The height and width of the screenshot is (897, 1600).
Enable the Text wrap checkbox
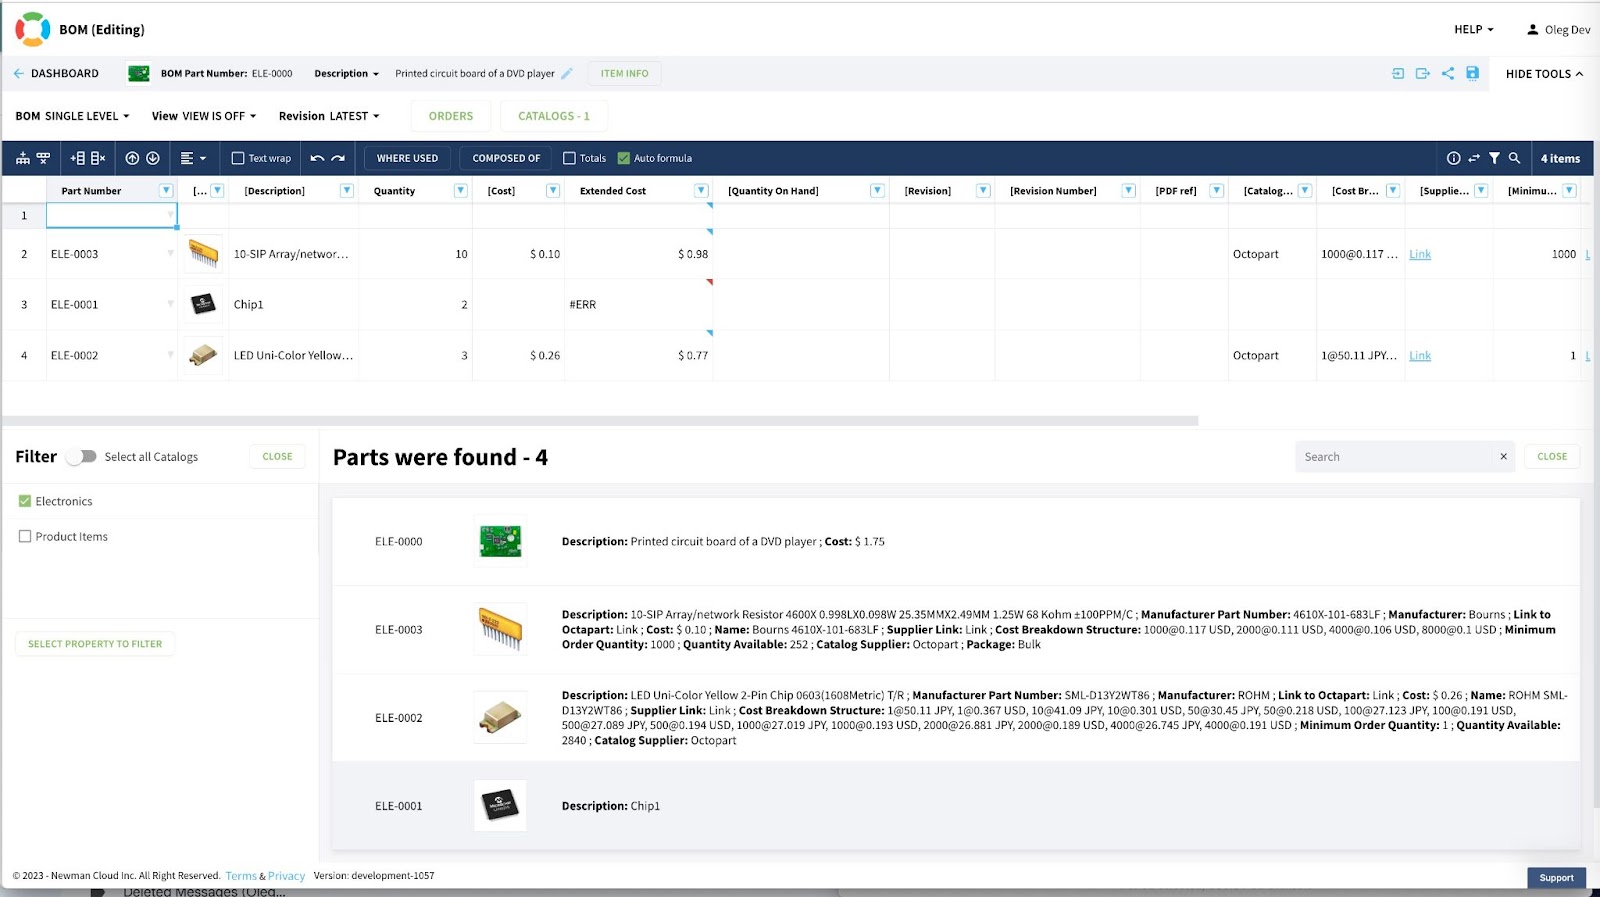pos(238,158)
